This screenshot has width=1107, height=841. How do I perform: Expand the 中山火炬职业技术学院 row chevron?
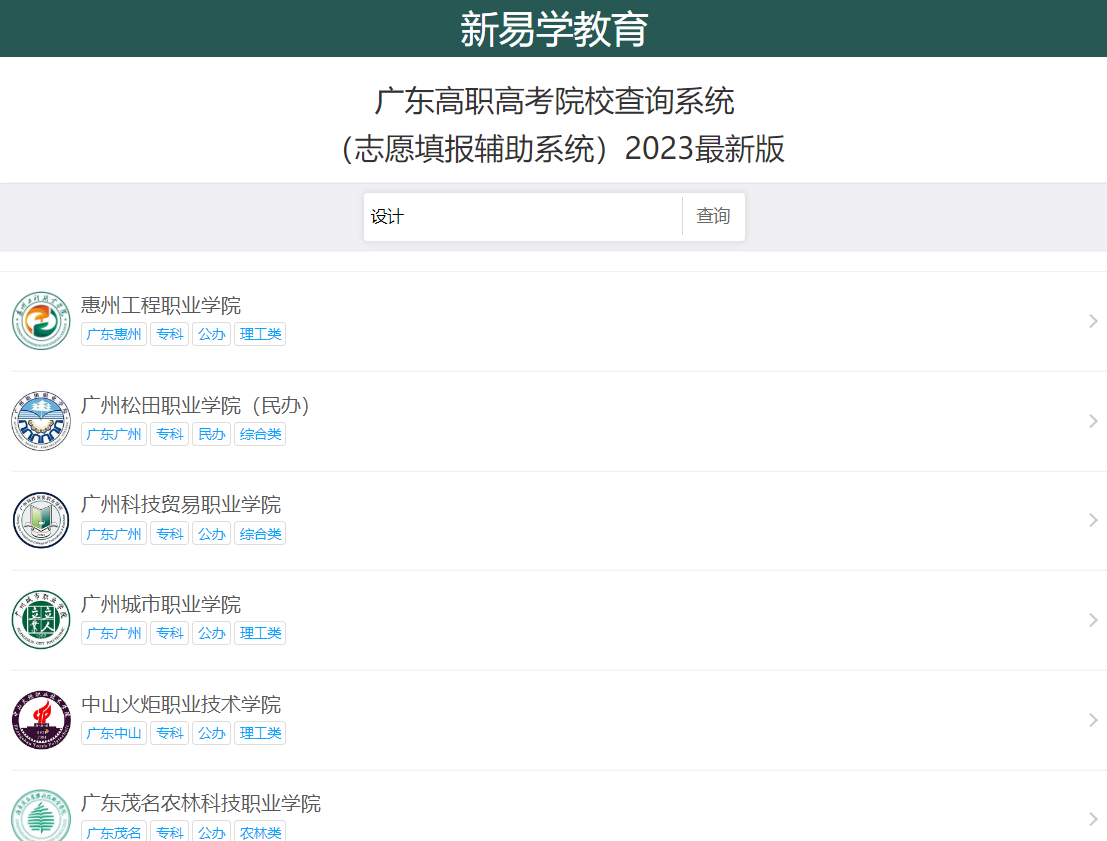1092,719
